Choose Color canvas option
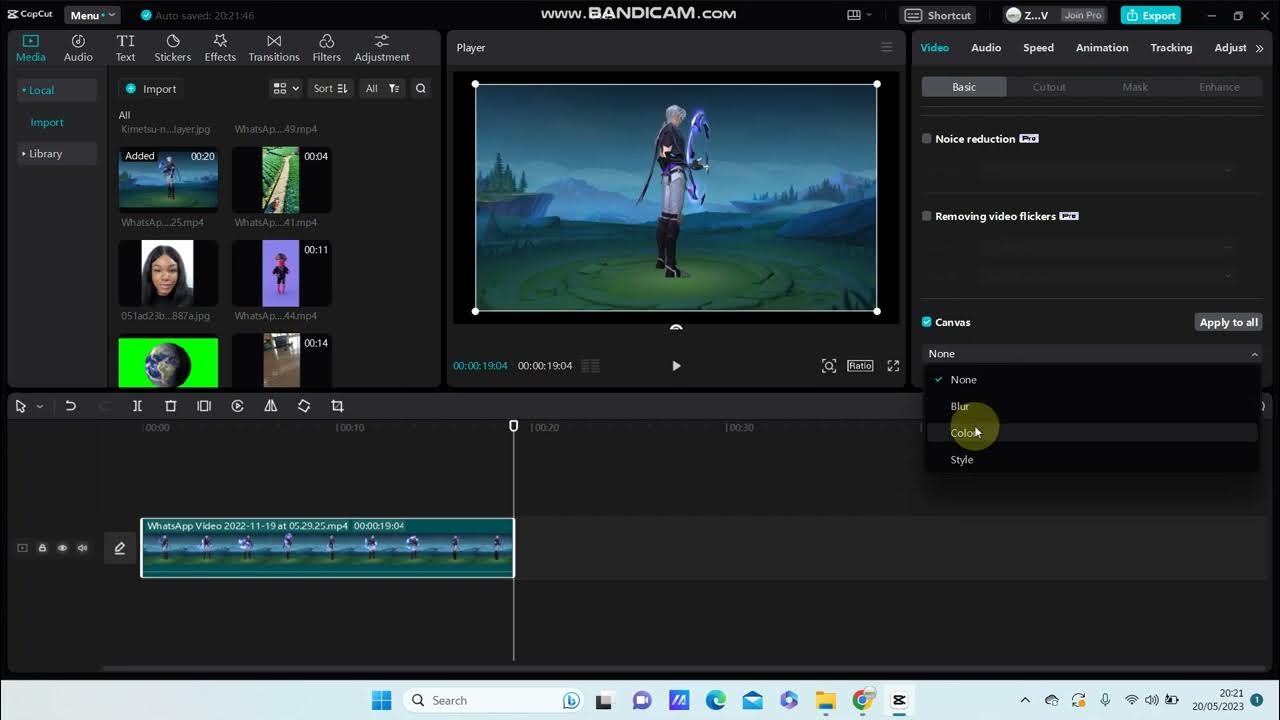This screenshot has width=1280, height=720. (1092, 433)
